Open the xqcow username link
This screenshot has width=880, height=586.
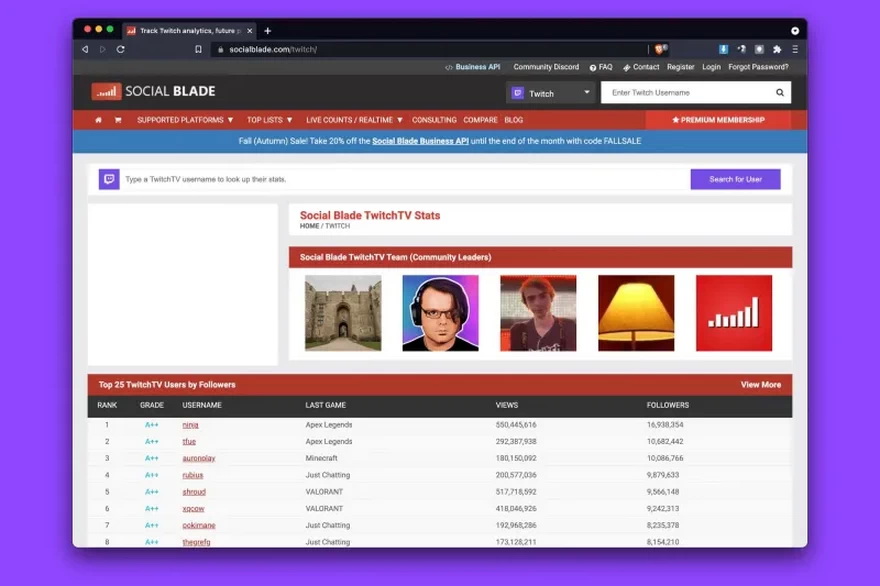[x=194, y=509]
